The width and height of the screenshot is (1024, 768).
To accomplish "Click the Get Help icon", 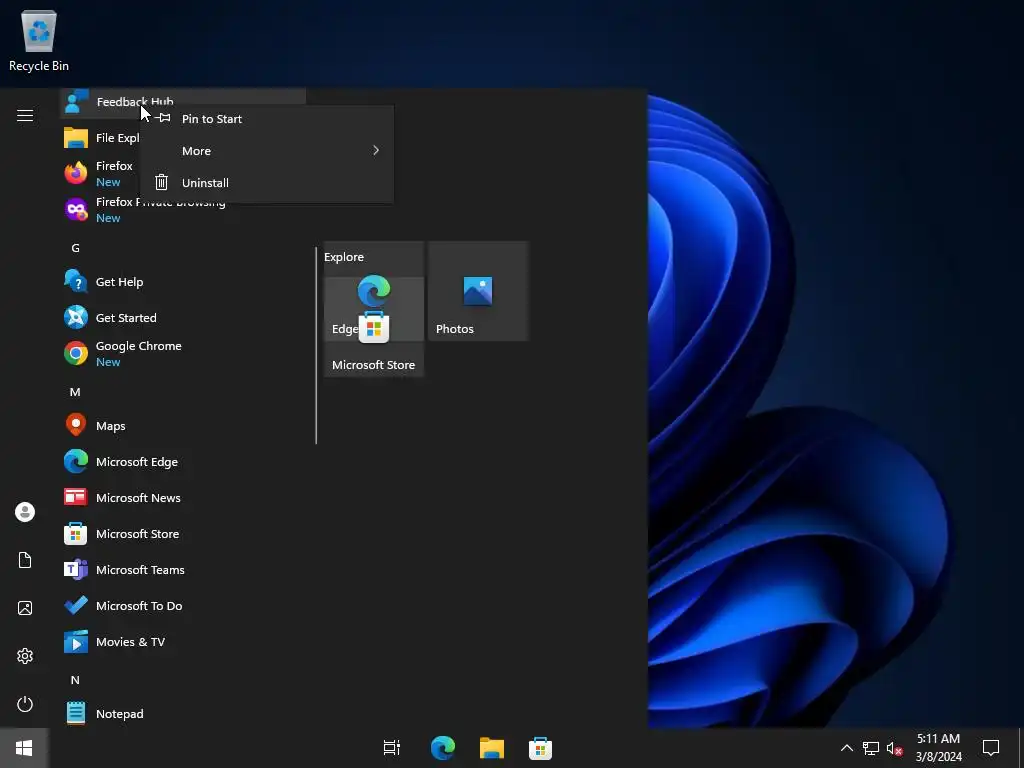I will tap(76, 281).
